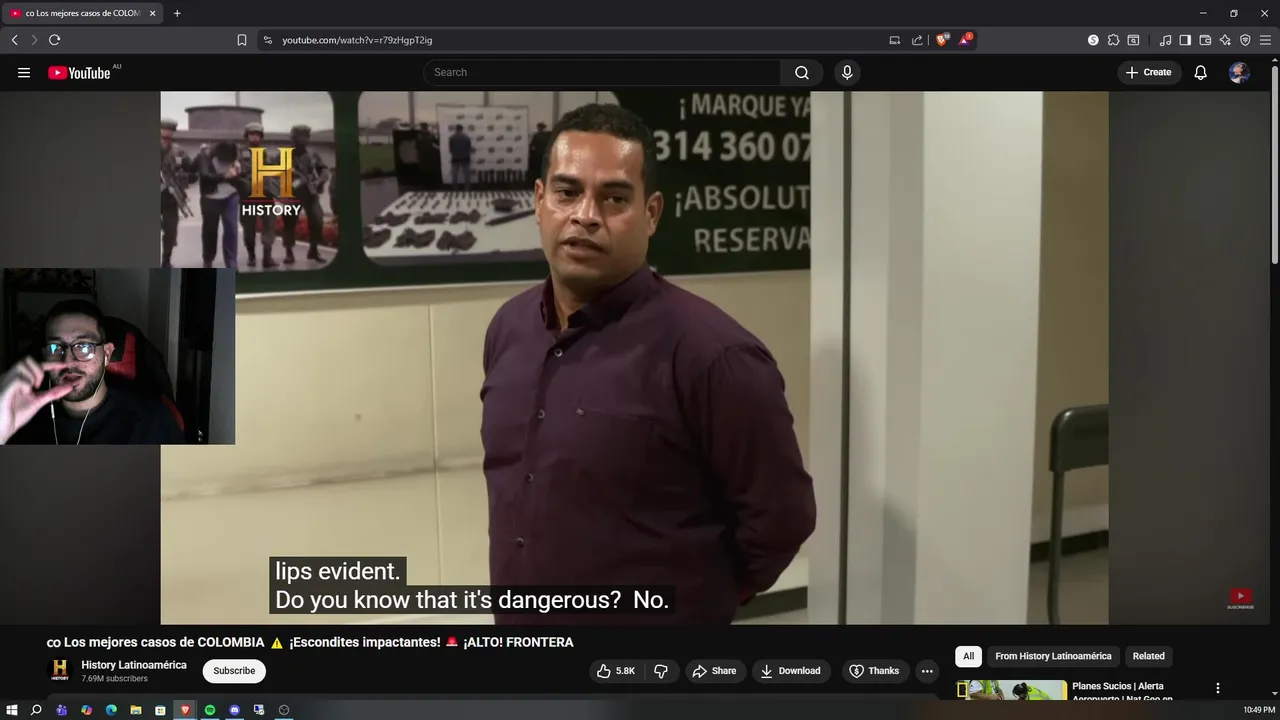1280x720 pixels.
Task: Click the 10:49 PM taskbar clock
Action: point(1259,710)
